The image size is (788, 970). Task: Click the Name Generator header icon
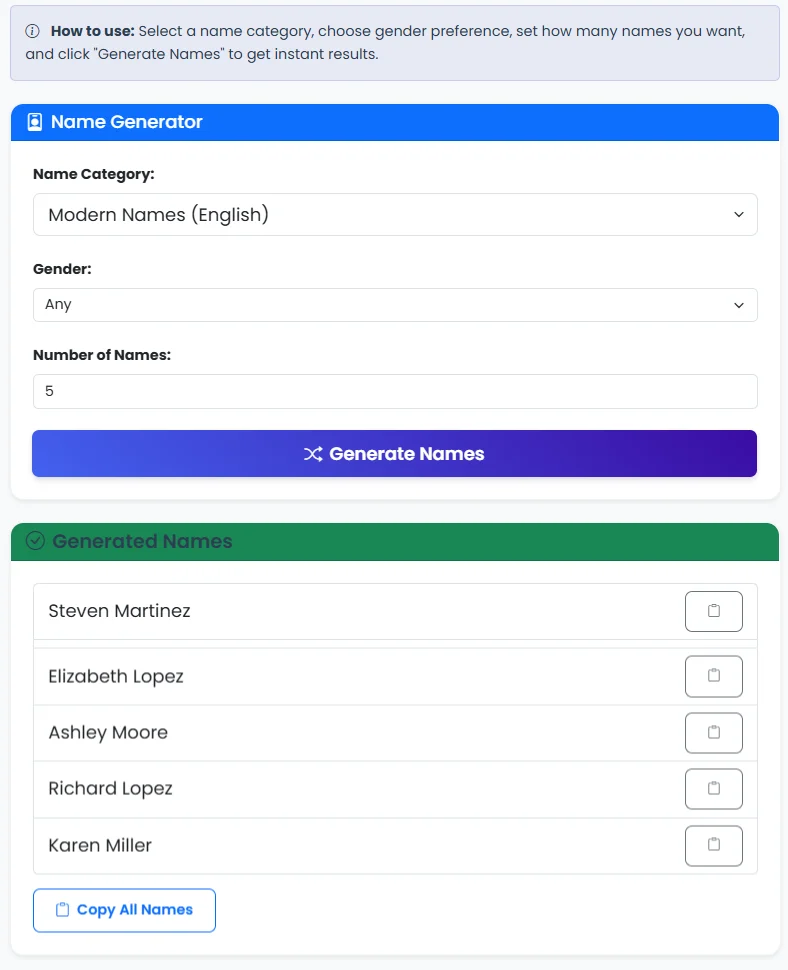(35, 122)
